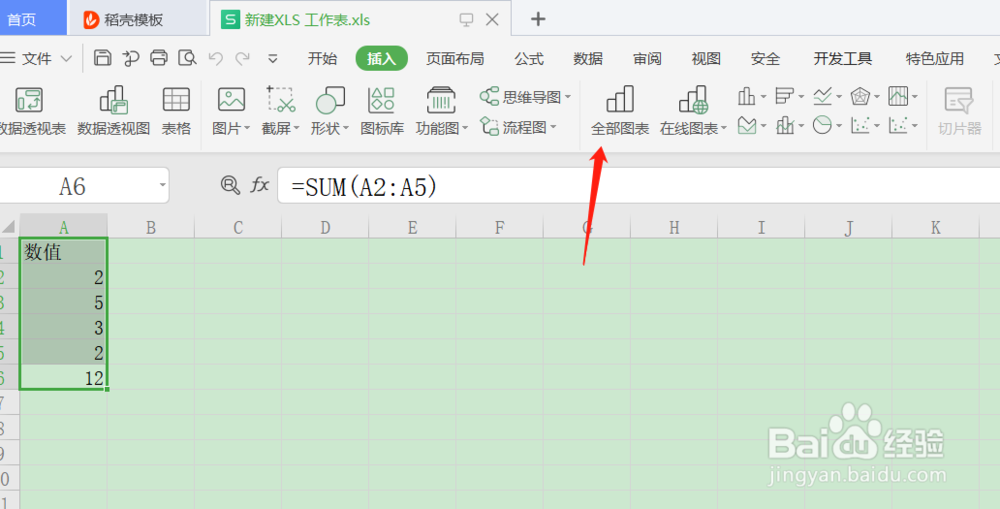Expand the 思维导图 dropdown arrow

pyautogui.click(x=568, y=98)
